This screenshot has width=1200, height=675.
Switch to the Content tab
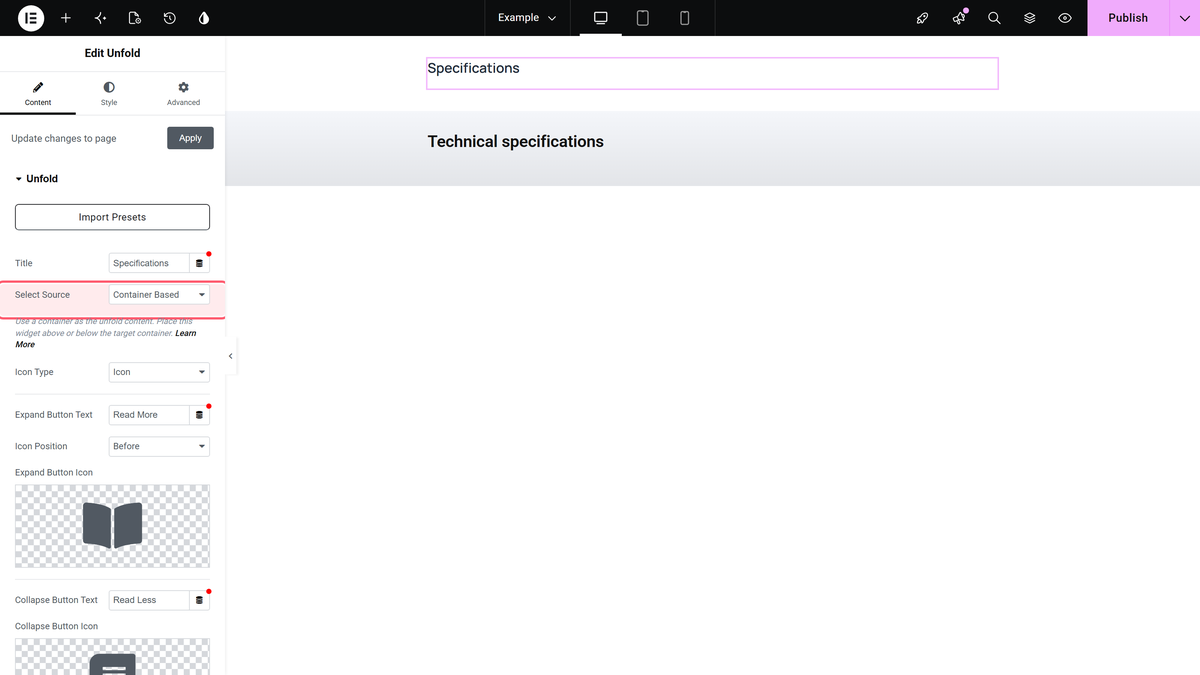tap(38, 94)
